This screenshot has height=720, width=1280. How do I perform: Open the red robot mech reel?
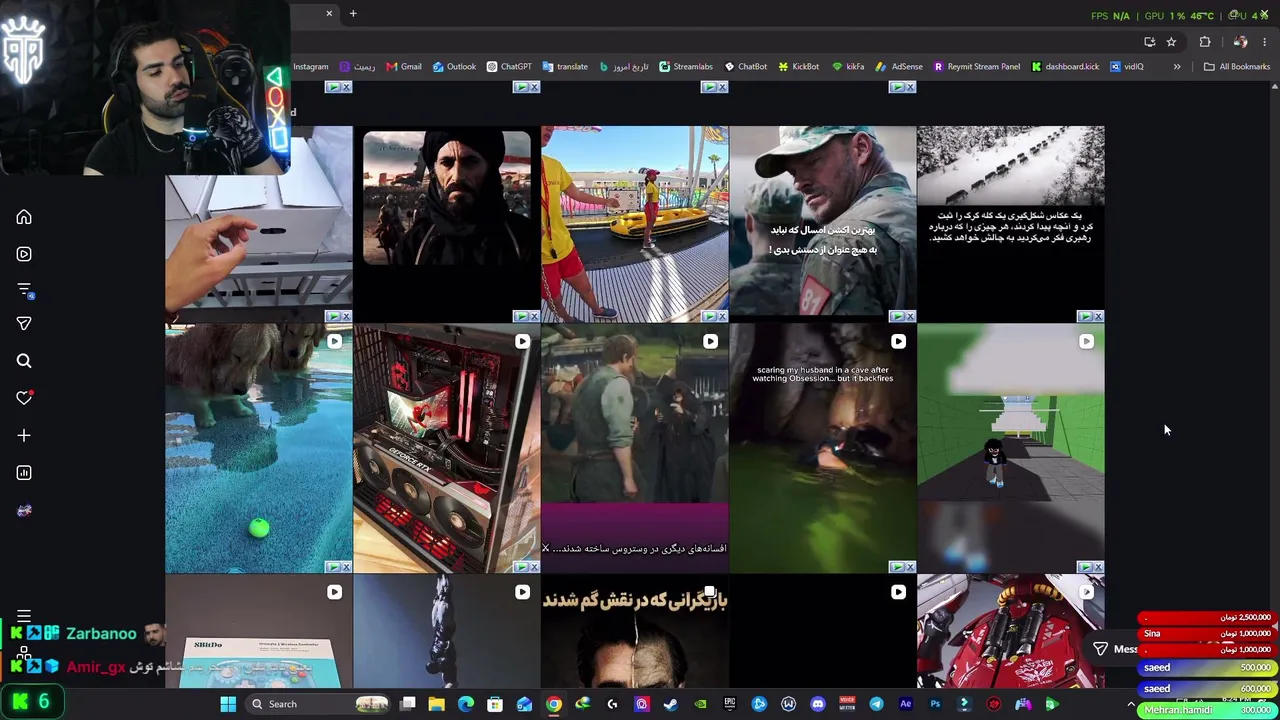tap(1011, 632)
